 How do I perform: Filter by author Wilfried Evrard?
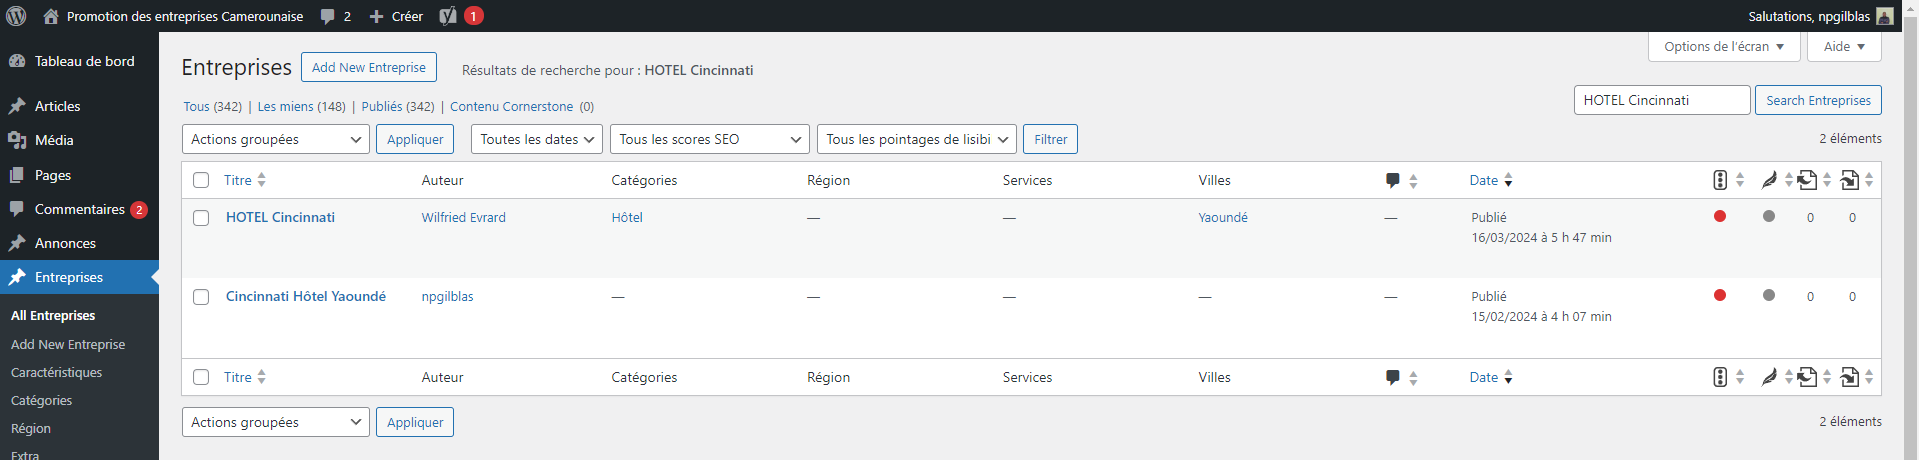463,217
